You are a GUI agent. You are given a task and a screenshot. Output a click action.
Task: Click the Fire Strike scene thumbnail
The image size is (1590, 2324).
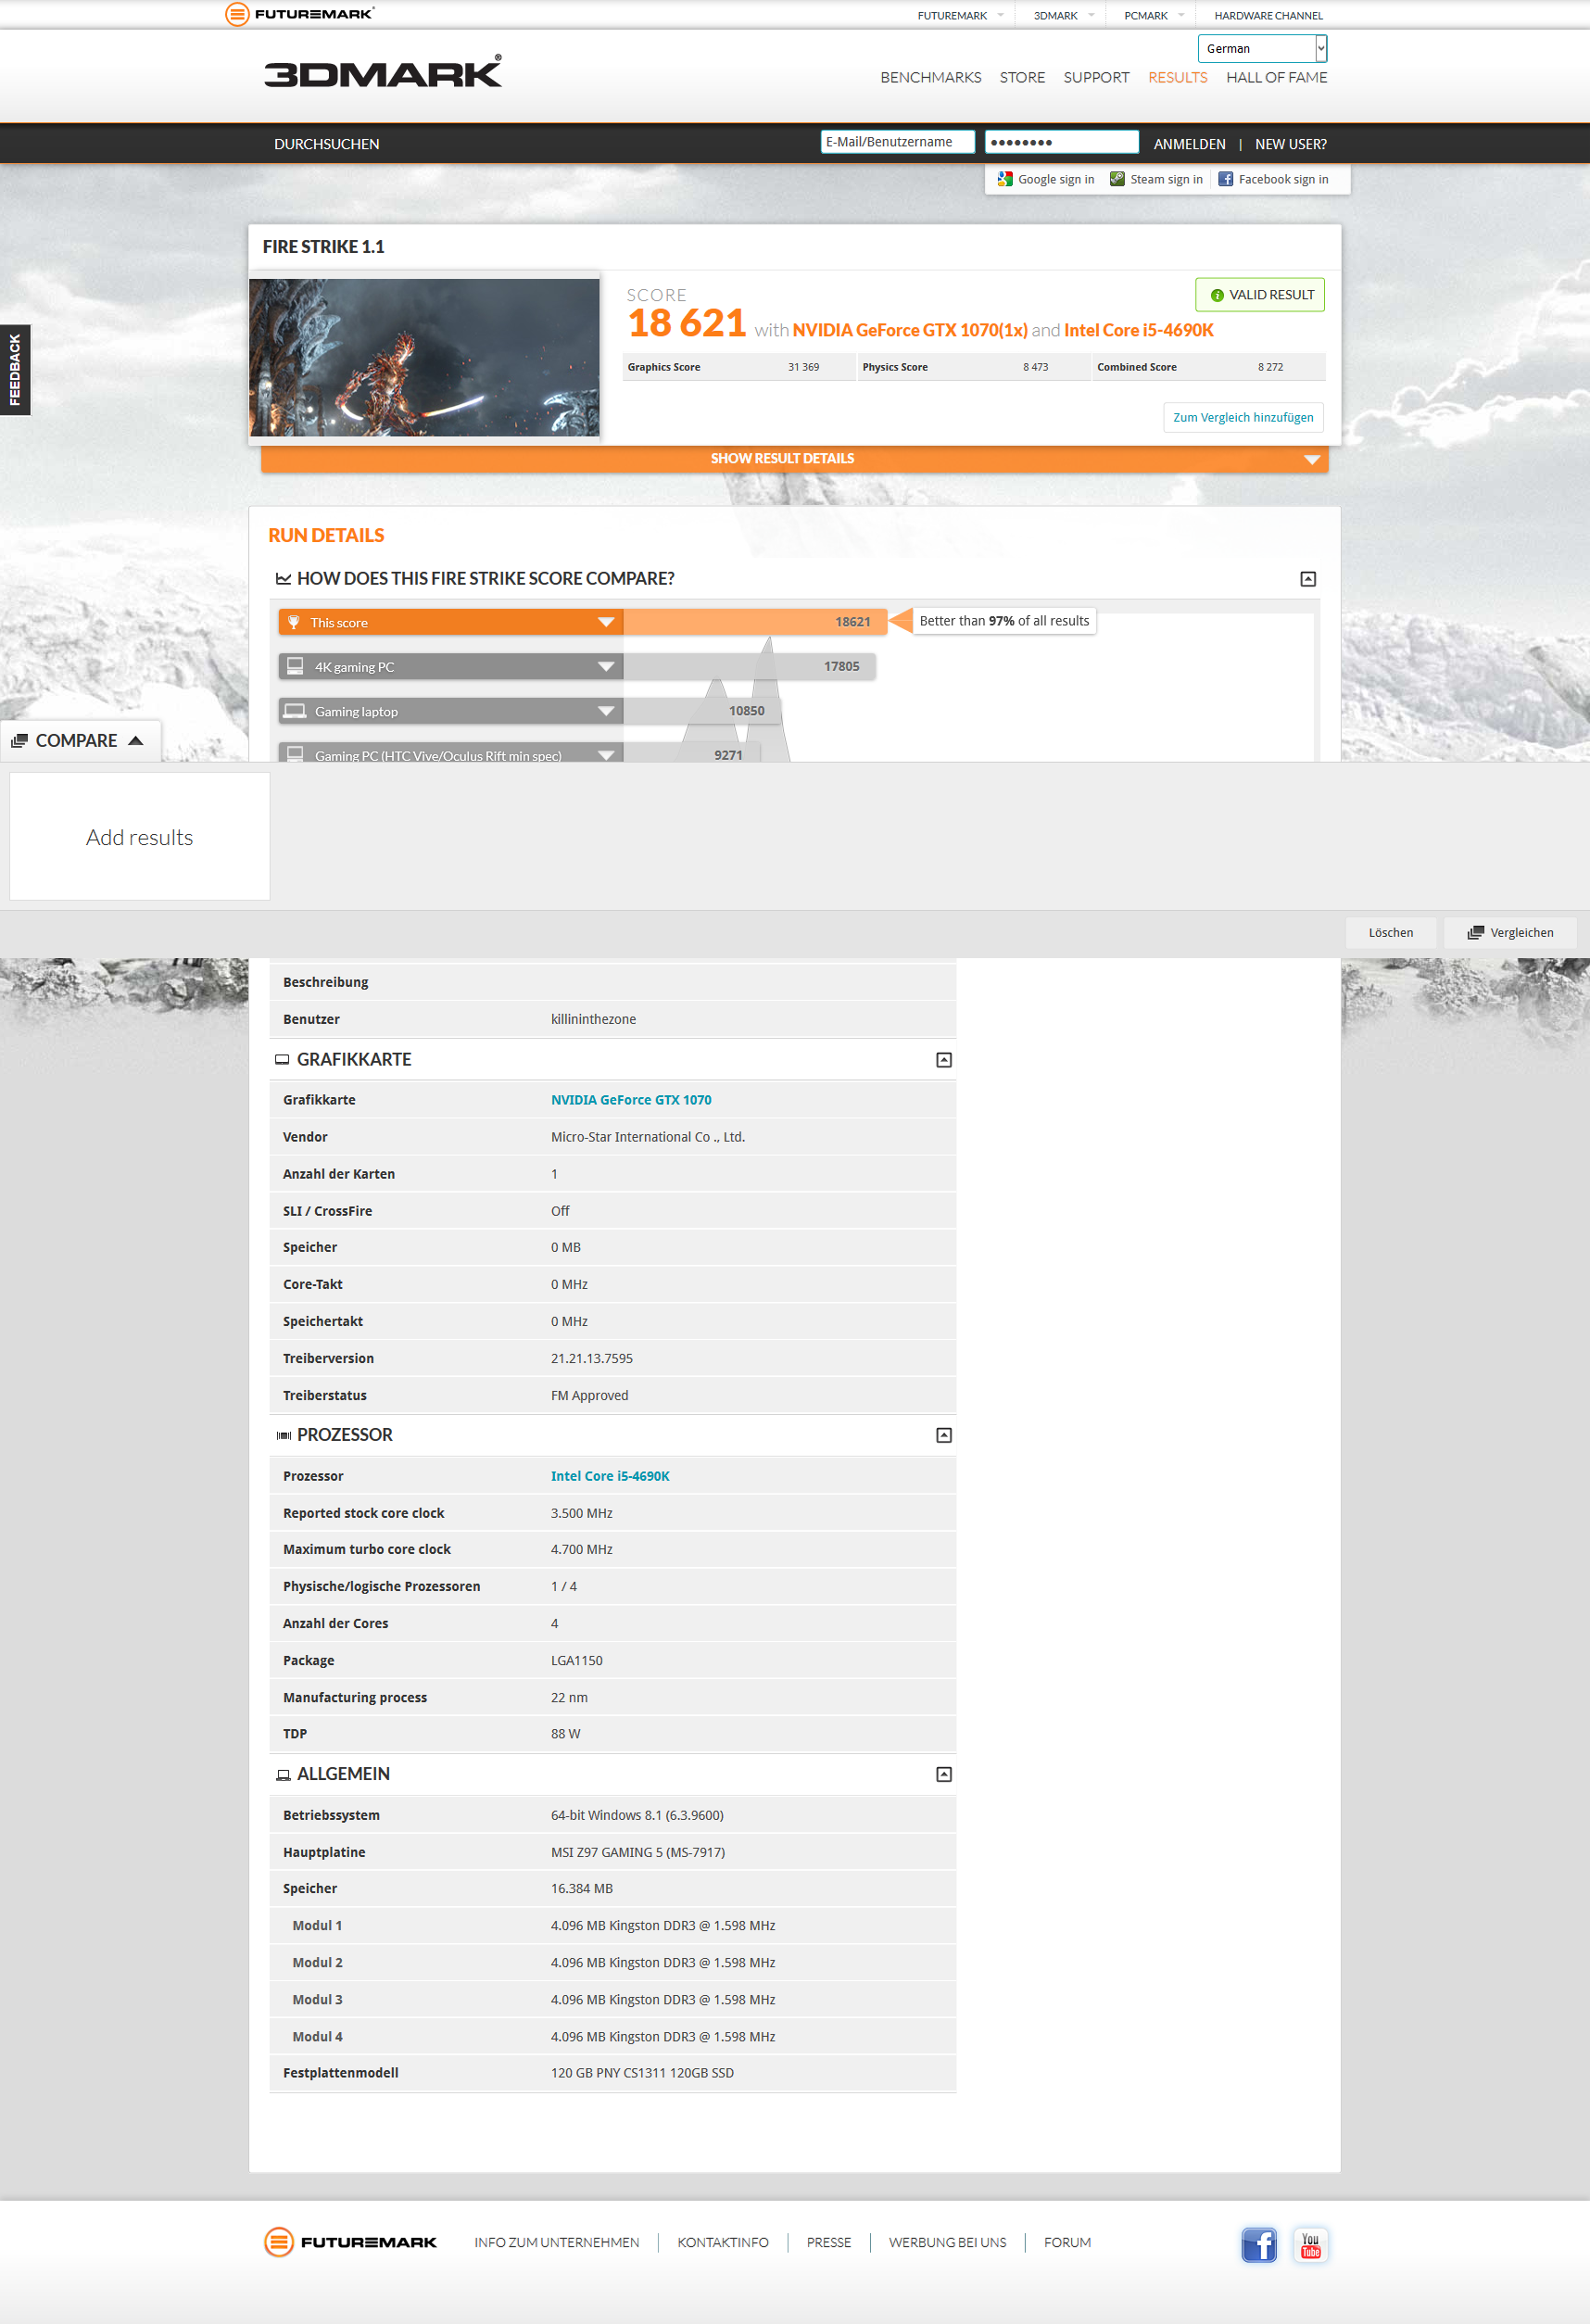pos(424,357)
